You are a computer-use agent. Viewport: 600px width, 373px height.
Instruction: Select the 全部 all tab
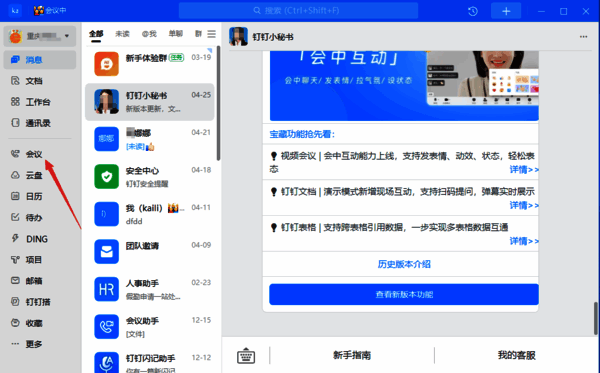point(96,34)
